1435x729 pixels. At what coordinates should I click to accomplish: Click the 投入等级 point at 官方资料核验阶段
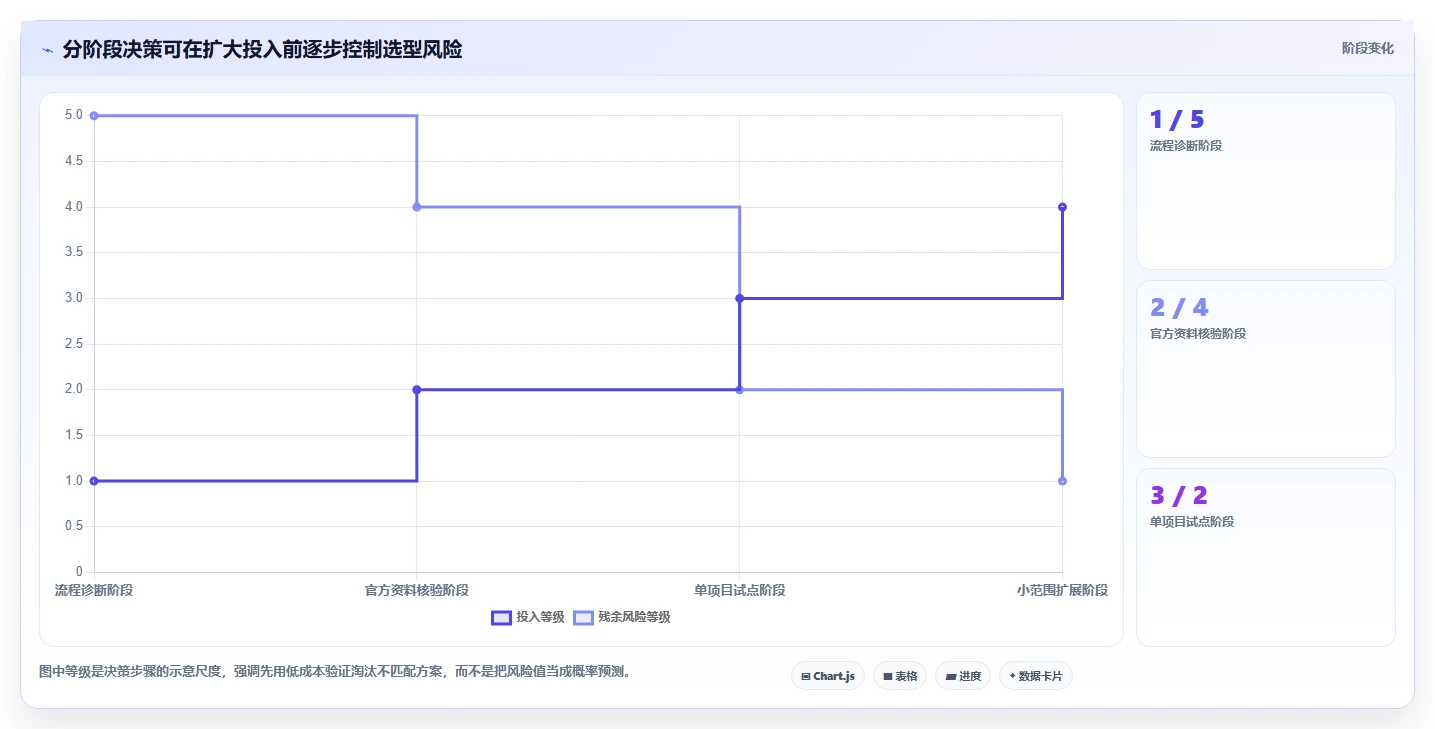(417, 390)
